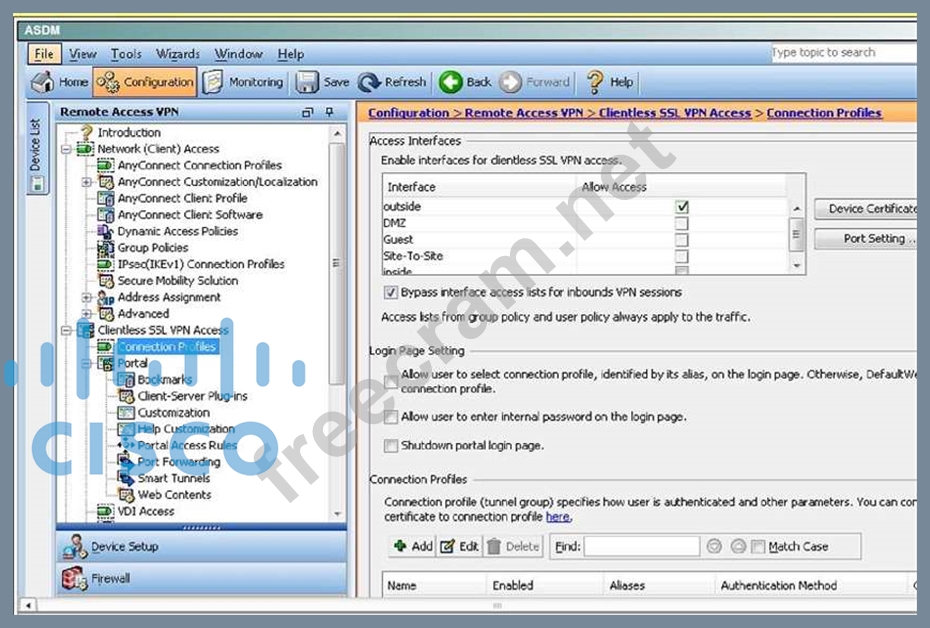Click the Save toolbar icon
This screenshot has height=628, width=930.
[323, 82]
